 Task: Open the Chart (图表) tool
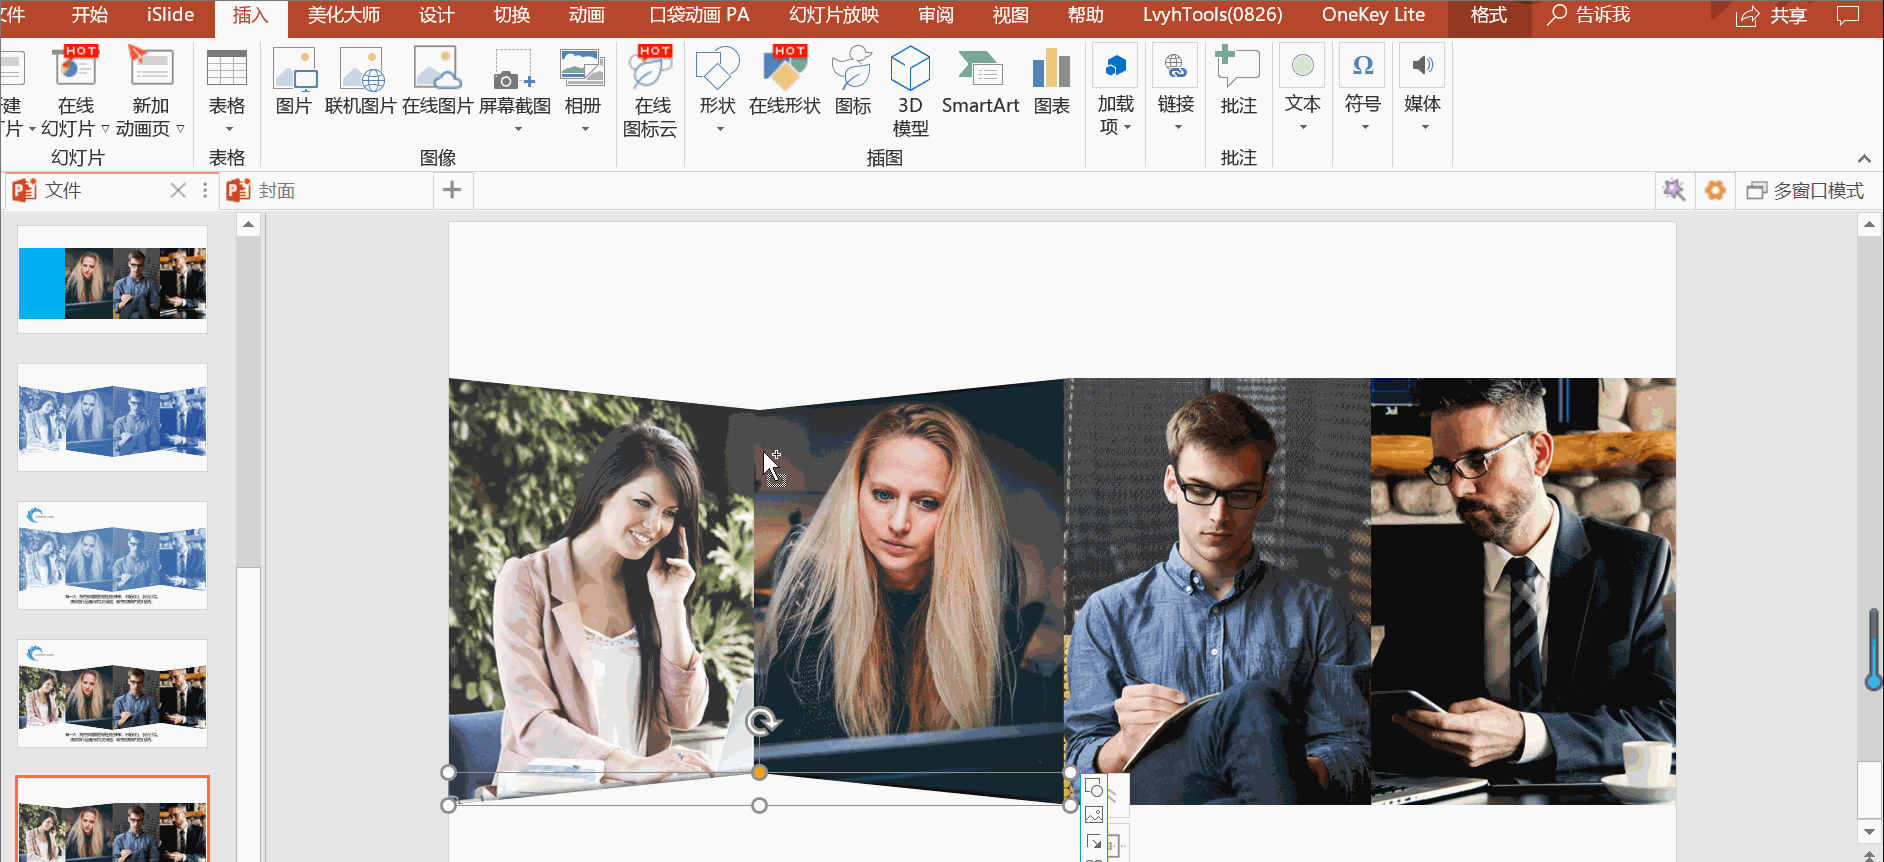point(1051,82)
